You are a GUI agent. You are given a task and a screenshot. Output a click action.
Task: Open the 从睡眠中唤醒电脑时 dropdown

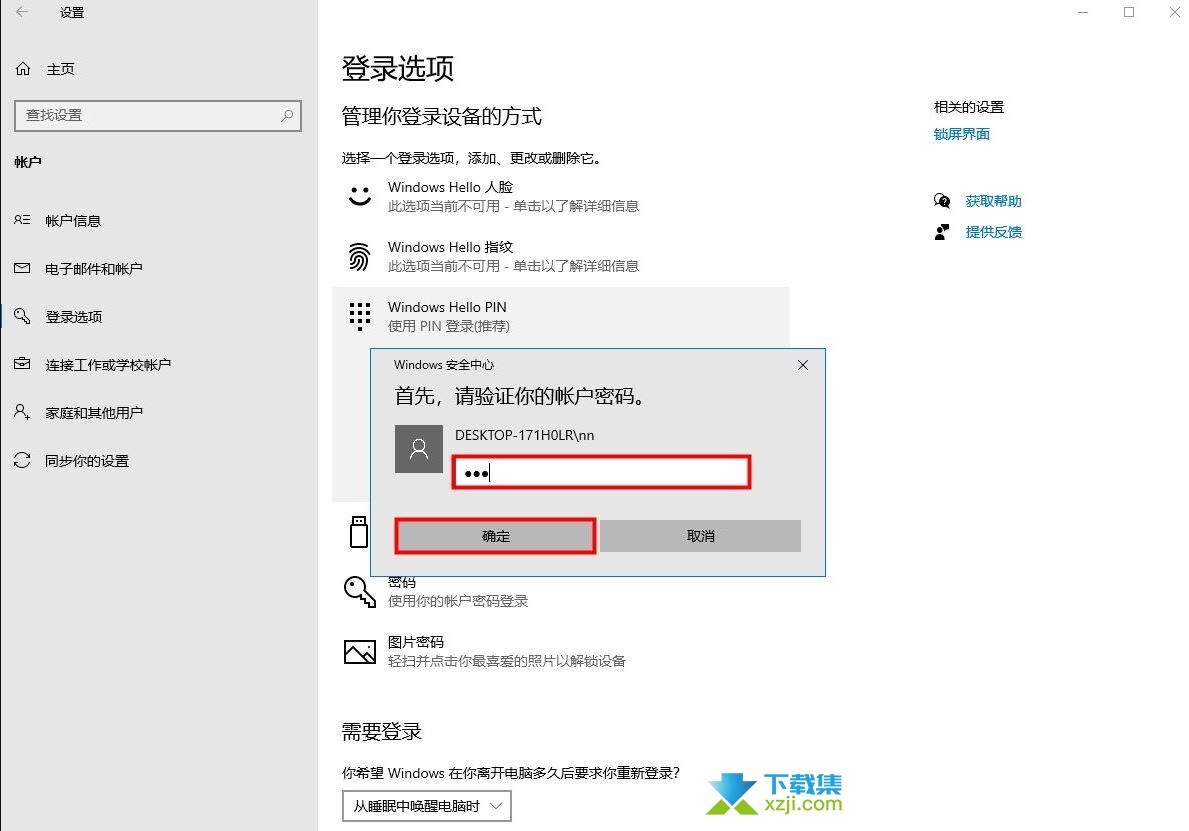click(x=427, y=806)
